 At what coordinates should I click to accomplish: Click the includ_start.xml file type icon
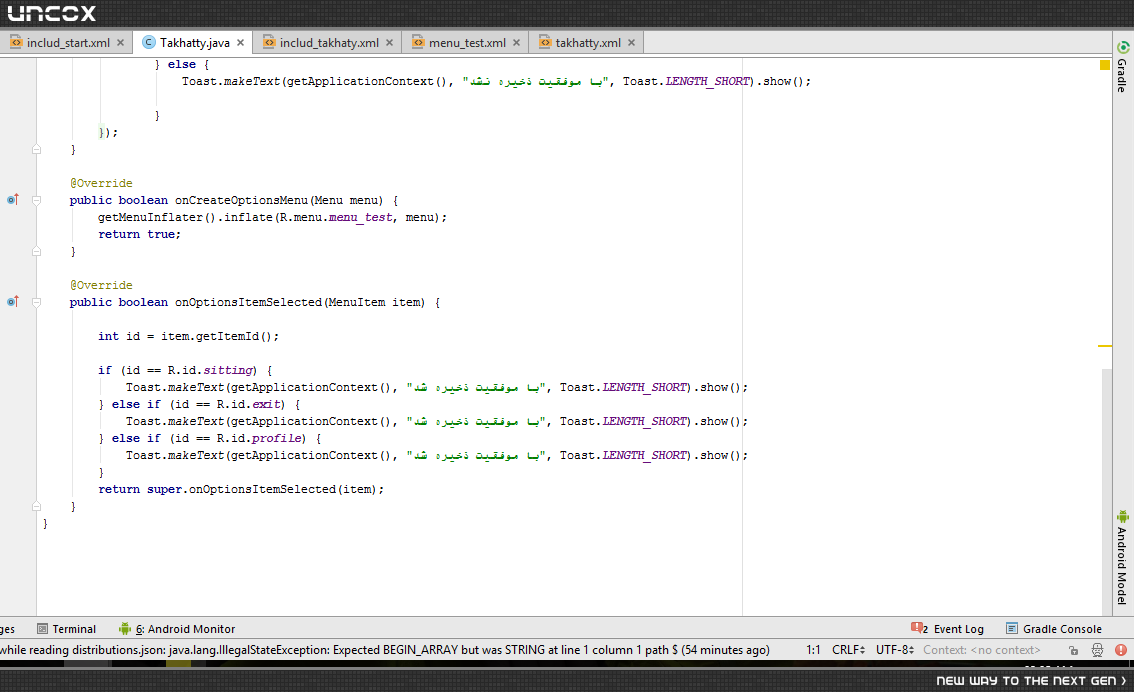click(16, 43)
